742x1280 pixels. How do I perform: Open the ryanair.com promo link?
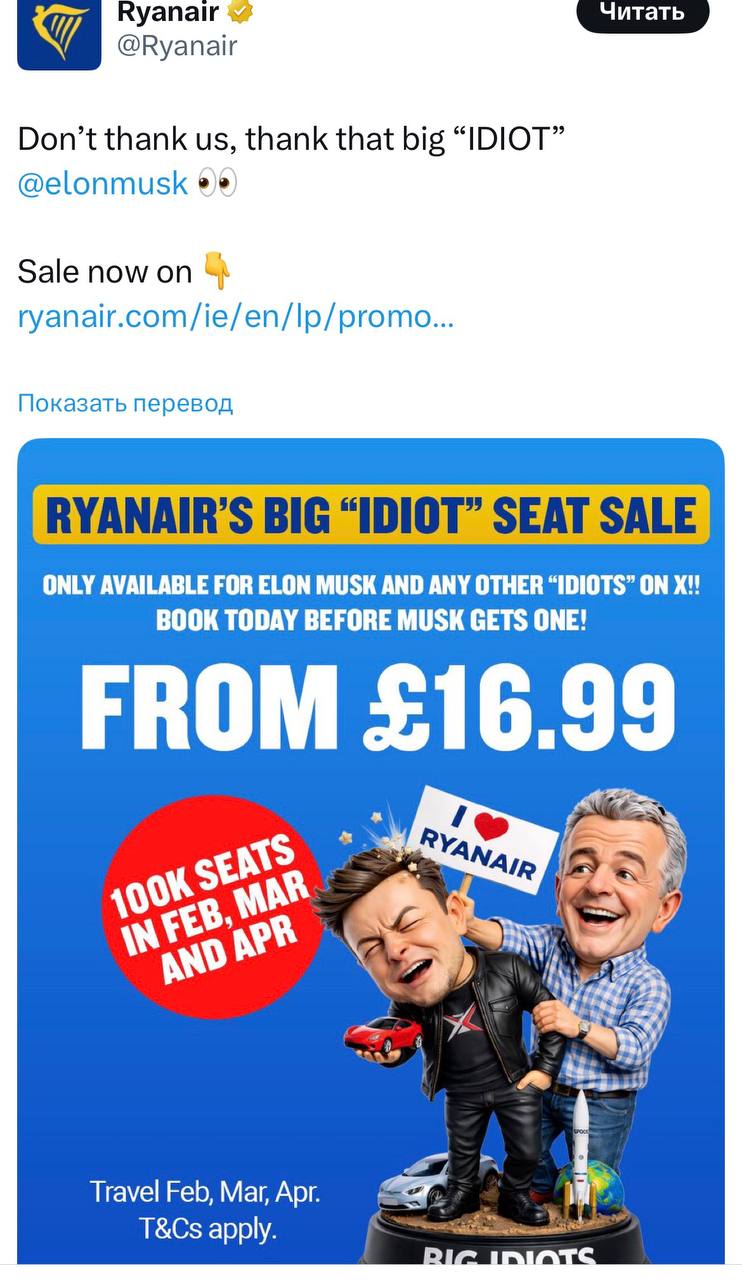[236, 317]
